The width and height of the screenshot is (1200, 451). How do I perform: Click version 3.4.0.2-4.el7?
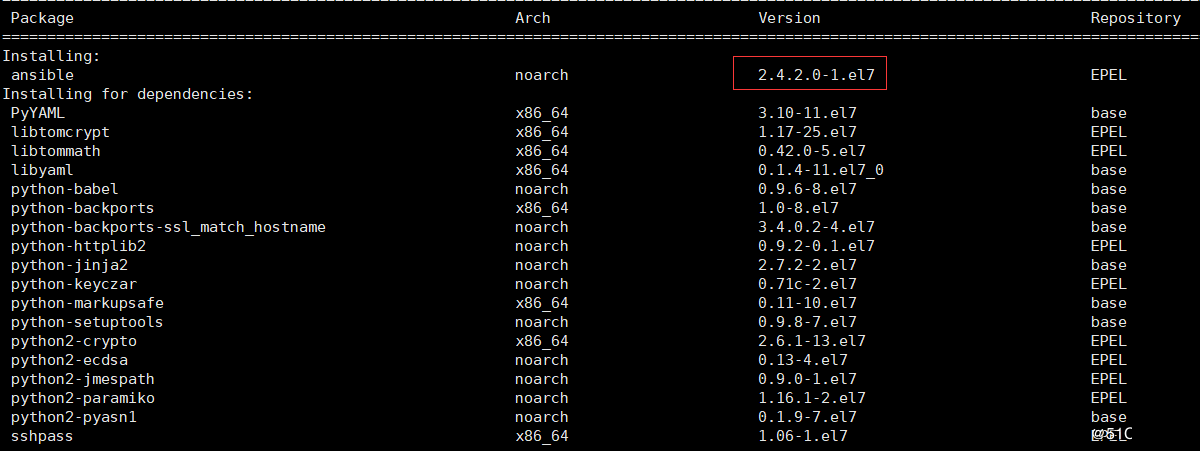(x=816, y=227)
